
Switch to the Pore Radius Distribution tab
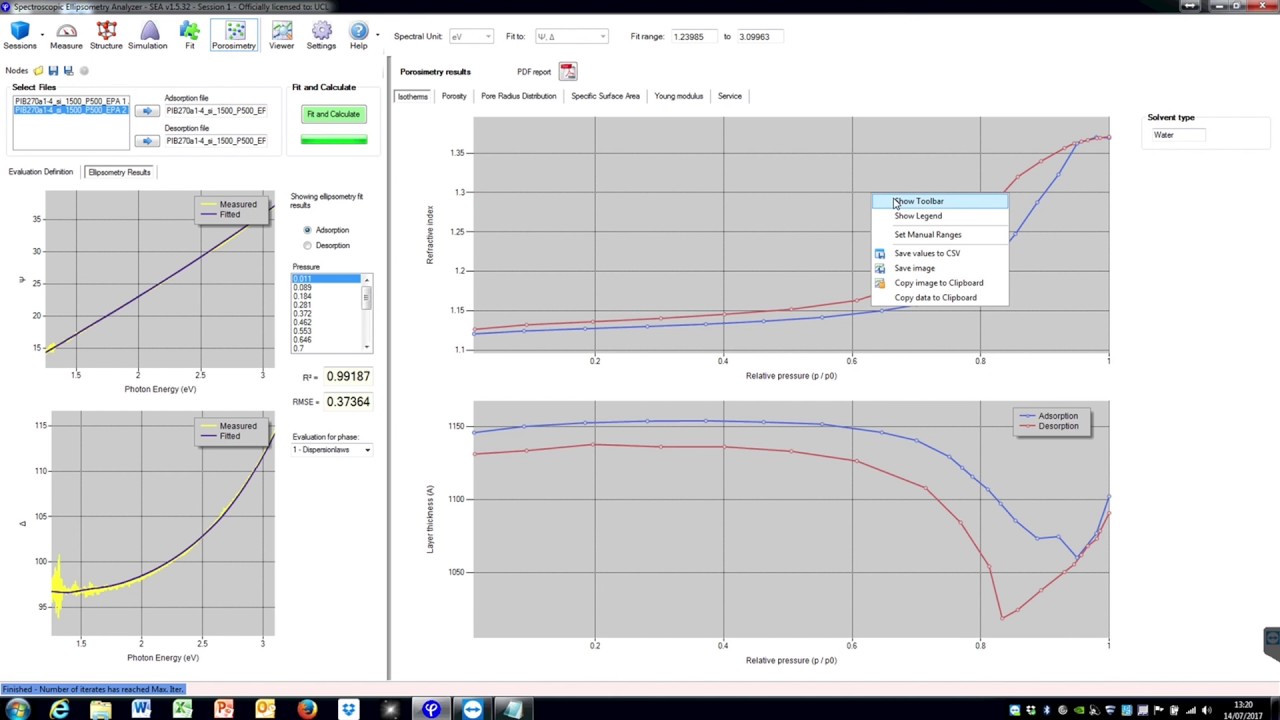point(518,96)
